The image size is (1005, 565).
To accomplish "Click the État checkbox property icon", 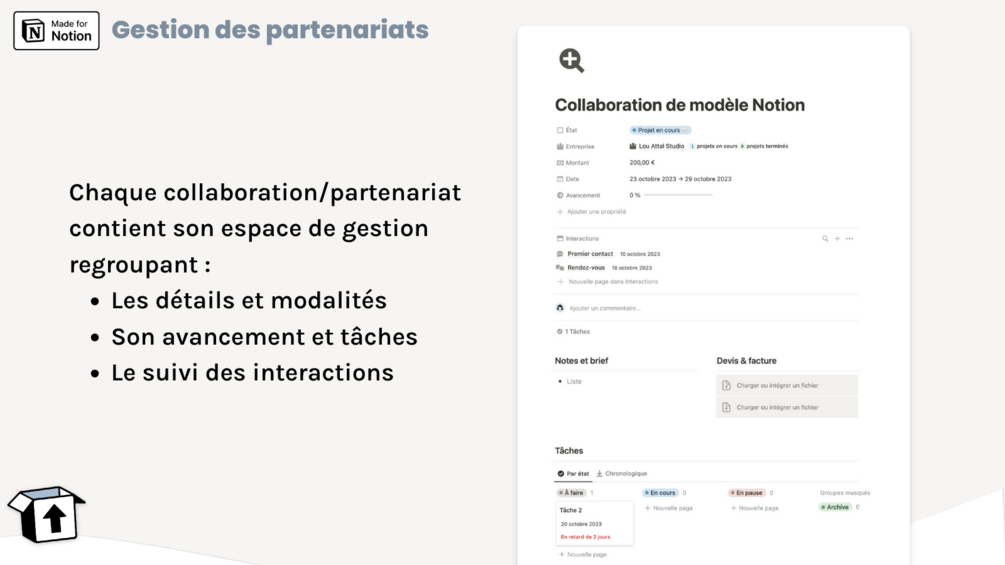I will (560, 130).
